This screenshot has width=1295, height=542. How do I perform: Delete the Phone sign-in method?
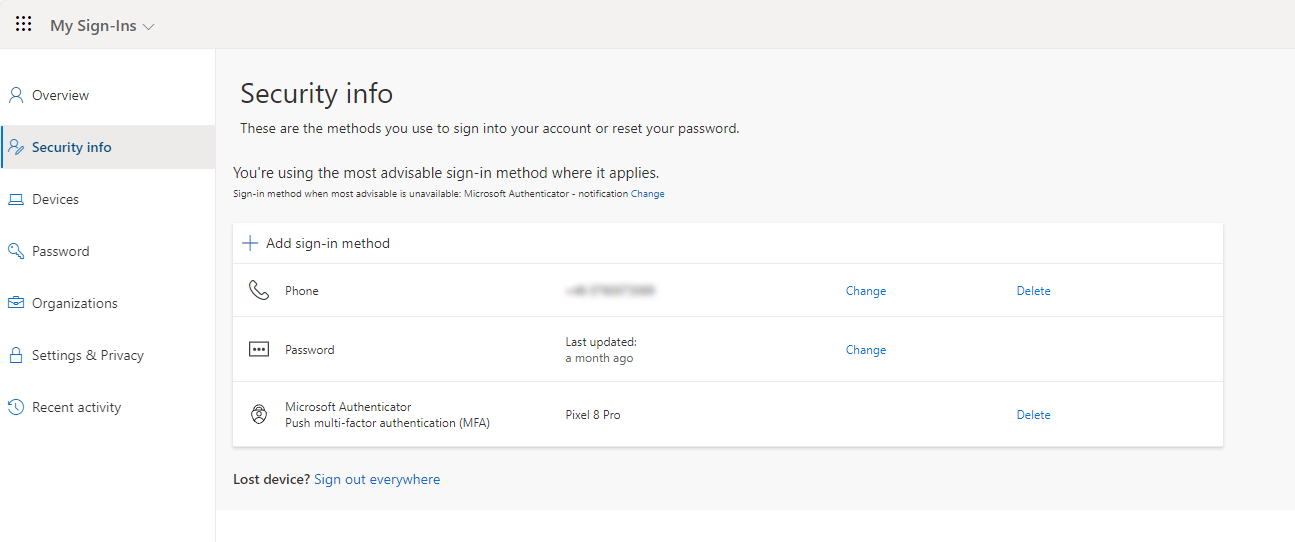[x=1033, y=291]
